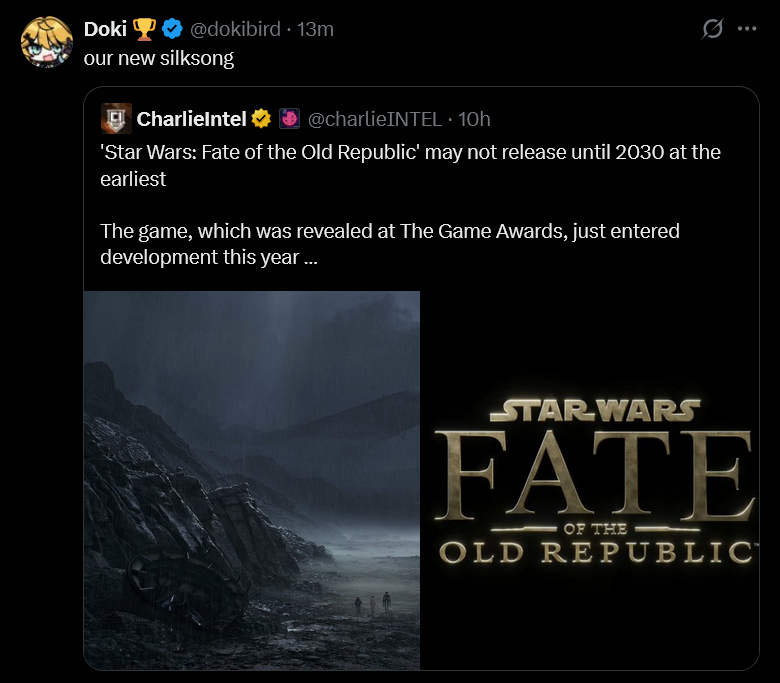This screenshot has width=780, height=683.
Task: Click the trophy emoji beside Doki
Action: [144, 29]
